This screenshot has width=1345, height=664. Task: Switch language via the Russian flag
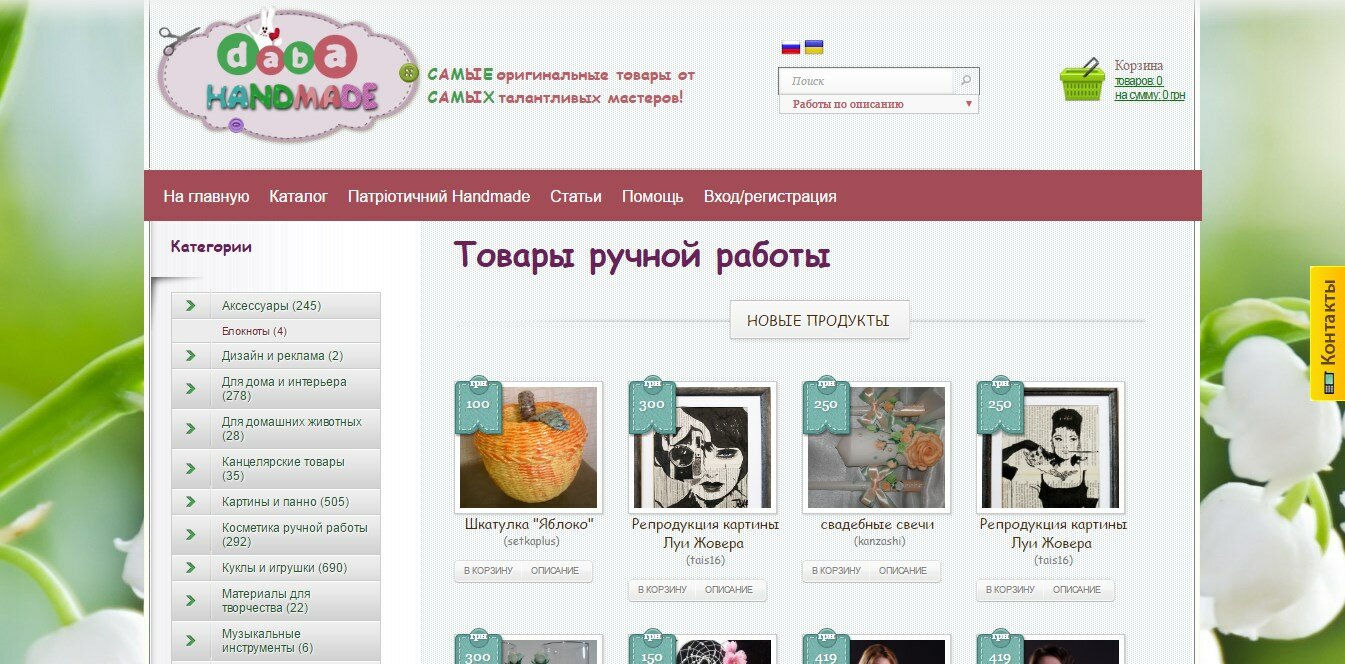(x=790, y=47)
